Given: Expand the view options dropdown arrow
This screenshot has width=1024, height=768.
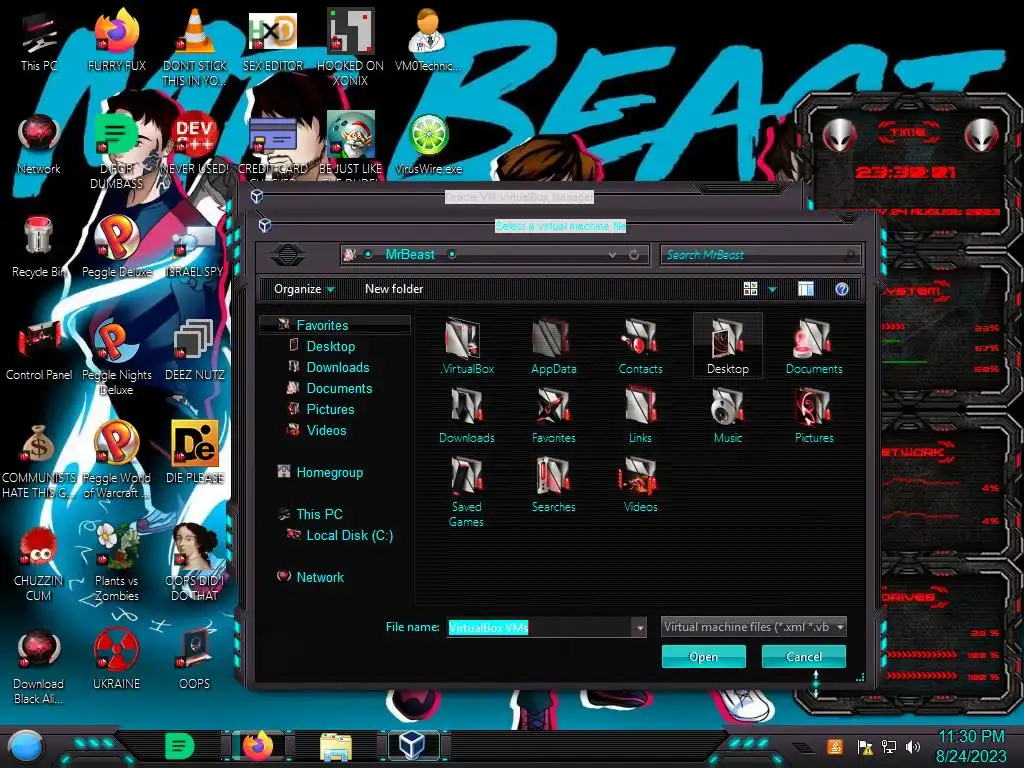Looking at the screenshot, I should 773,289.
